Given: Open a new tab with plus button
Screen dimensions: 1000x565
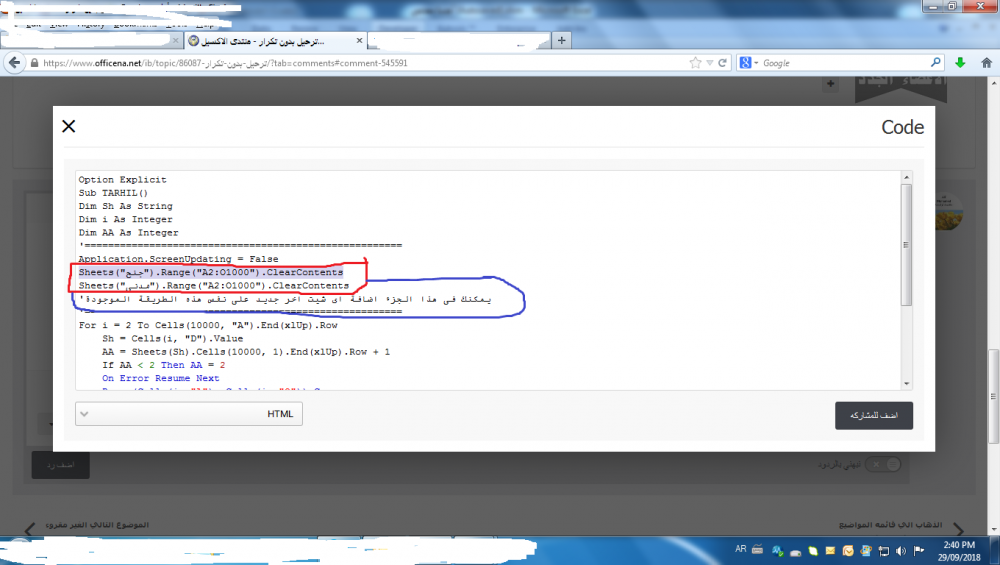Looking at the screenshot, I should 562,41.
